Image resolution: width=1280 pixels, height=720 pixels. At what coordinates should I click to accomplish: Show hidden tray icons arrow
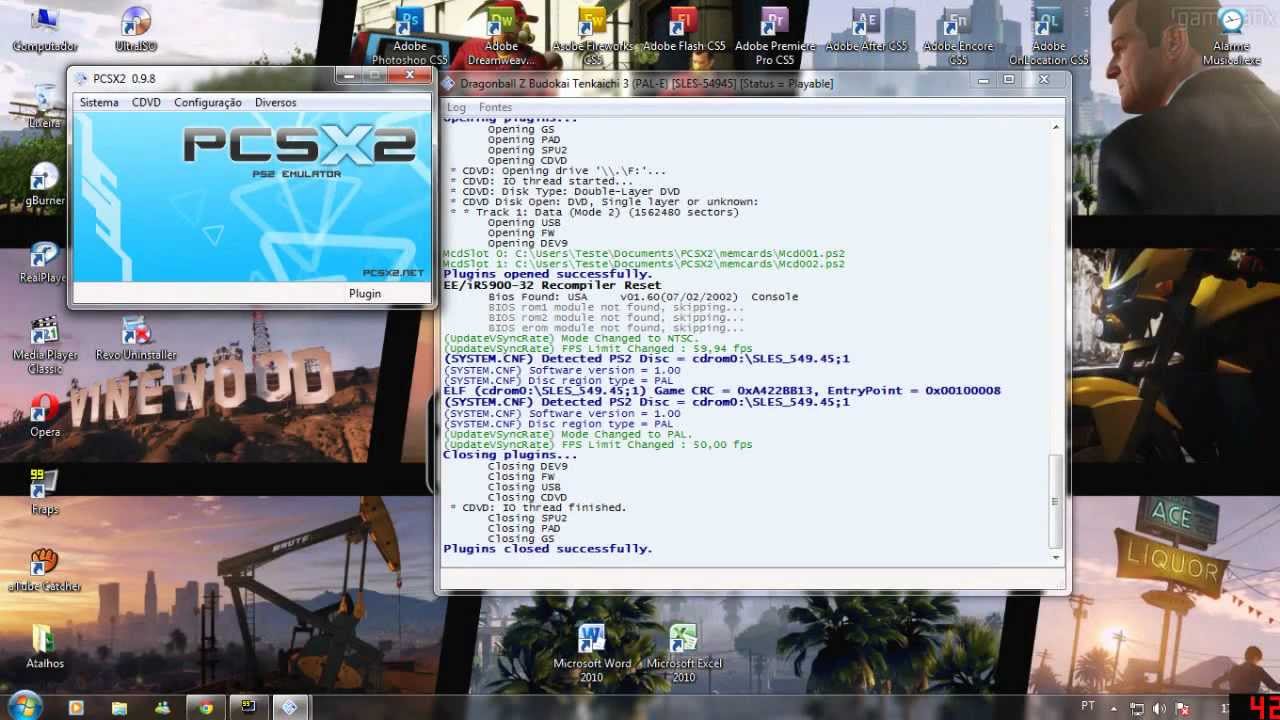coord(1113,708)
